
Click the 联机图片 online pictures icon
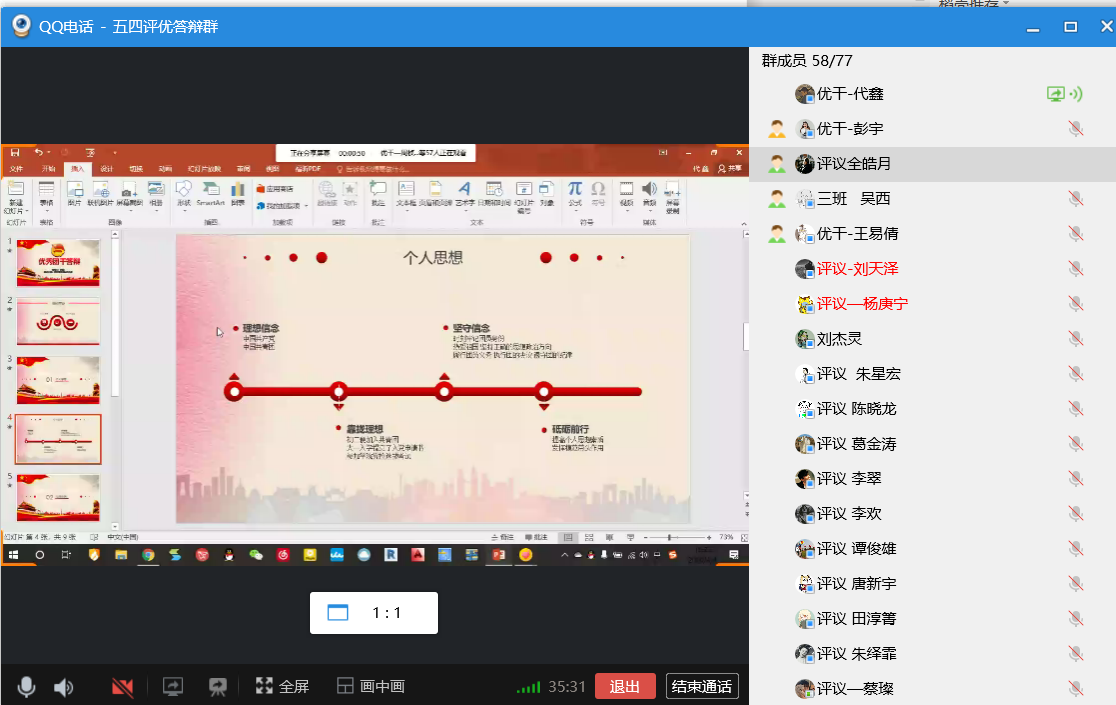(x=100, y=194)
